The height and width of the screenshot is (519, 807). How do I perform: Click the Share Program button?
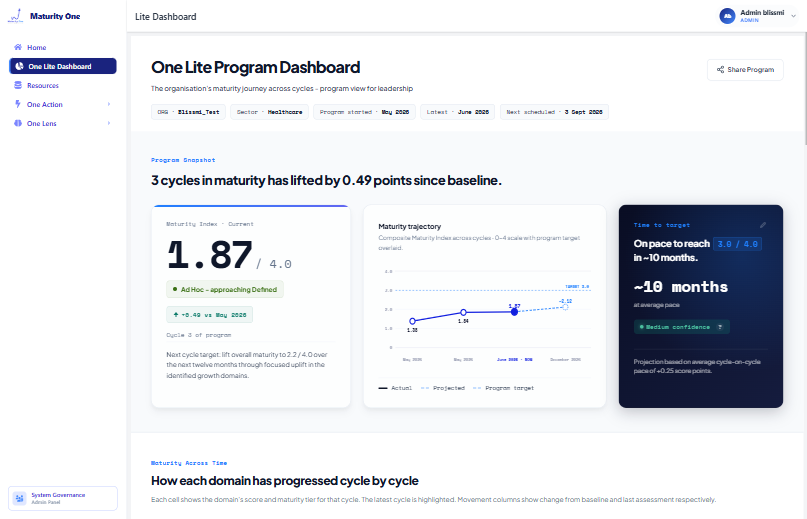point(745,70)
